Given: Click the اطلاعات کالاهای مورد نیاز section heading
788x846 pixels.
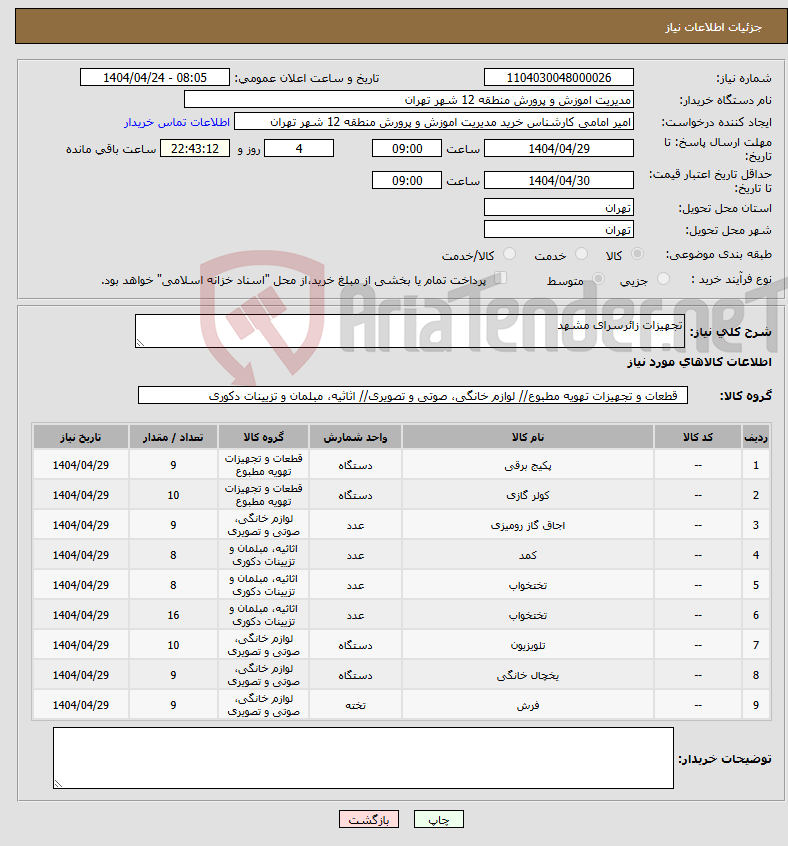Looking at the screenshot, I should [x=700, y=361].
